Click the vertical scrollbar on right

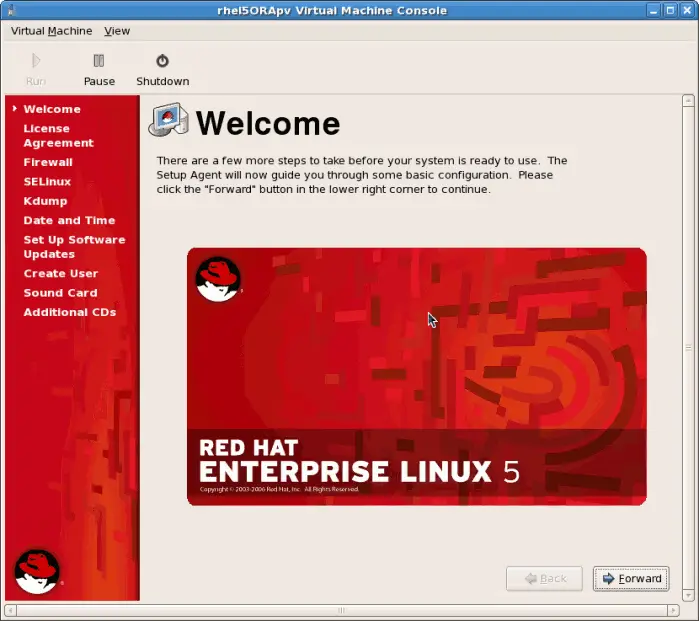coord(687,347)
